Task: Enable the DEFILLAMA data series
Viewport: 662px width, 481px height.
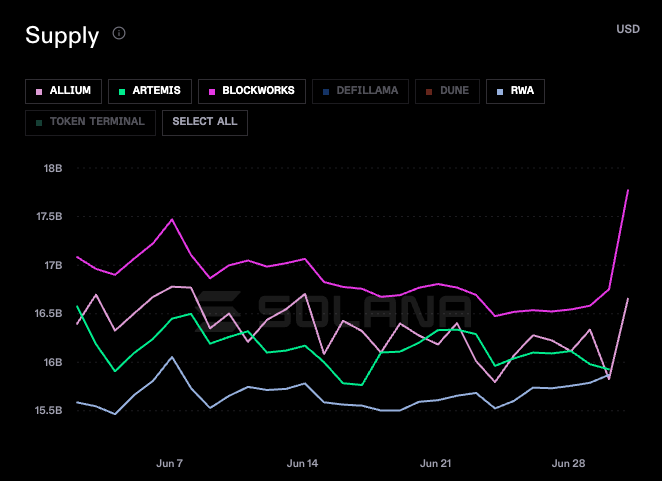Action: 360,91
